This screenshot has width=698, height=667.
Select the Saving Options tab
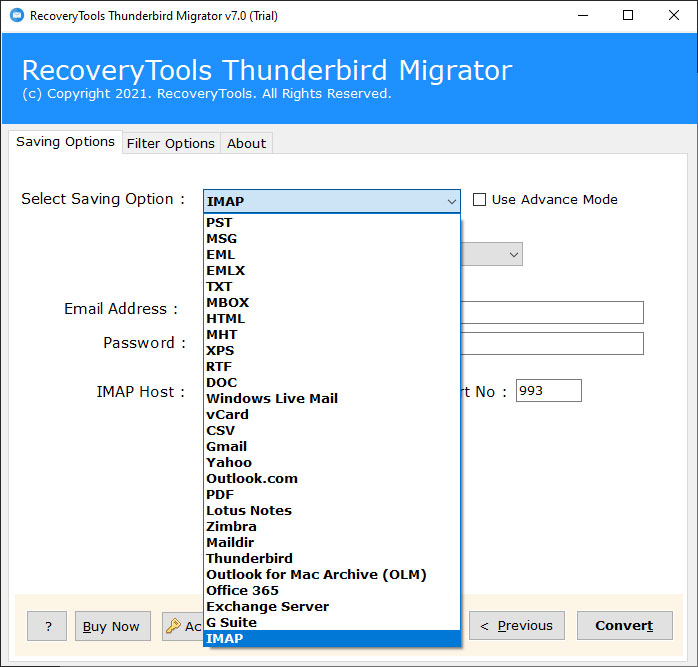[x=65, y=142]
